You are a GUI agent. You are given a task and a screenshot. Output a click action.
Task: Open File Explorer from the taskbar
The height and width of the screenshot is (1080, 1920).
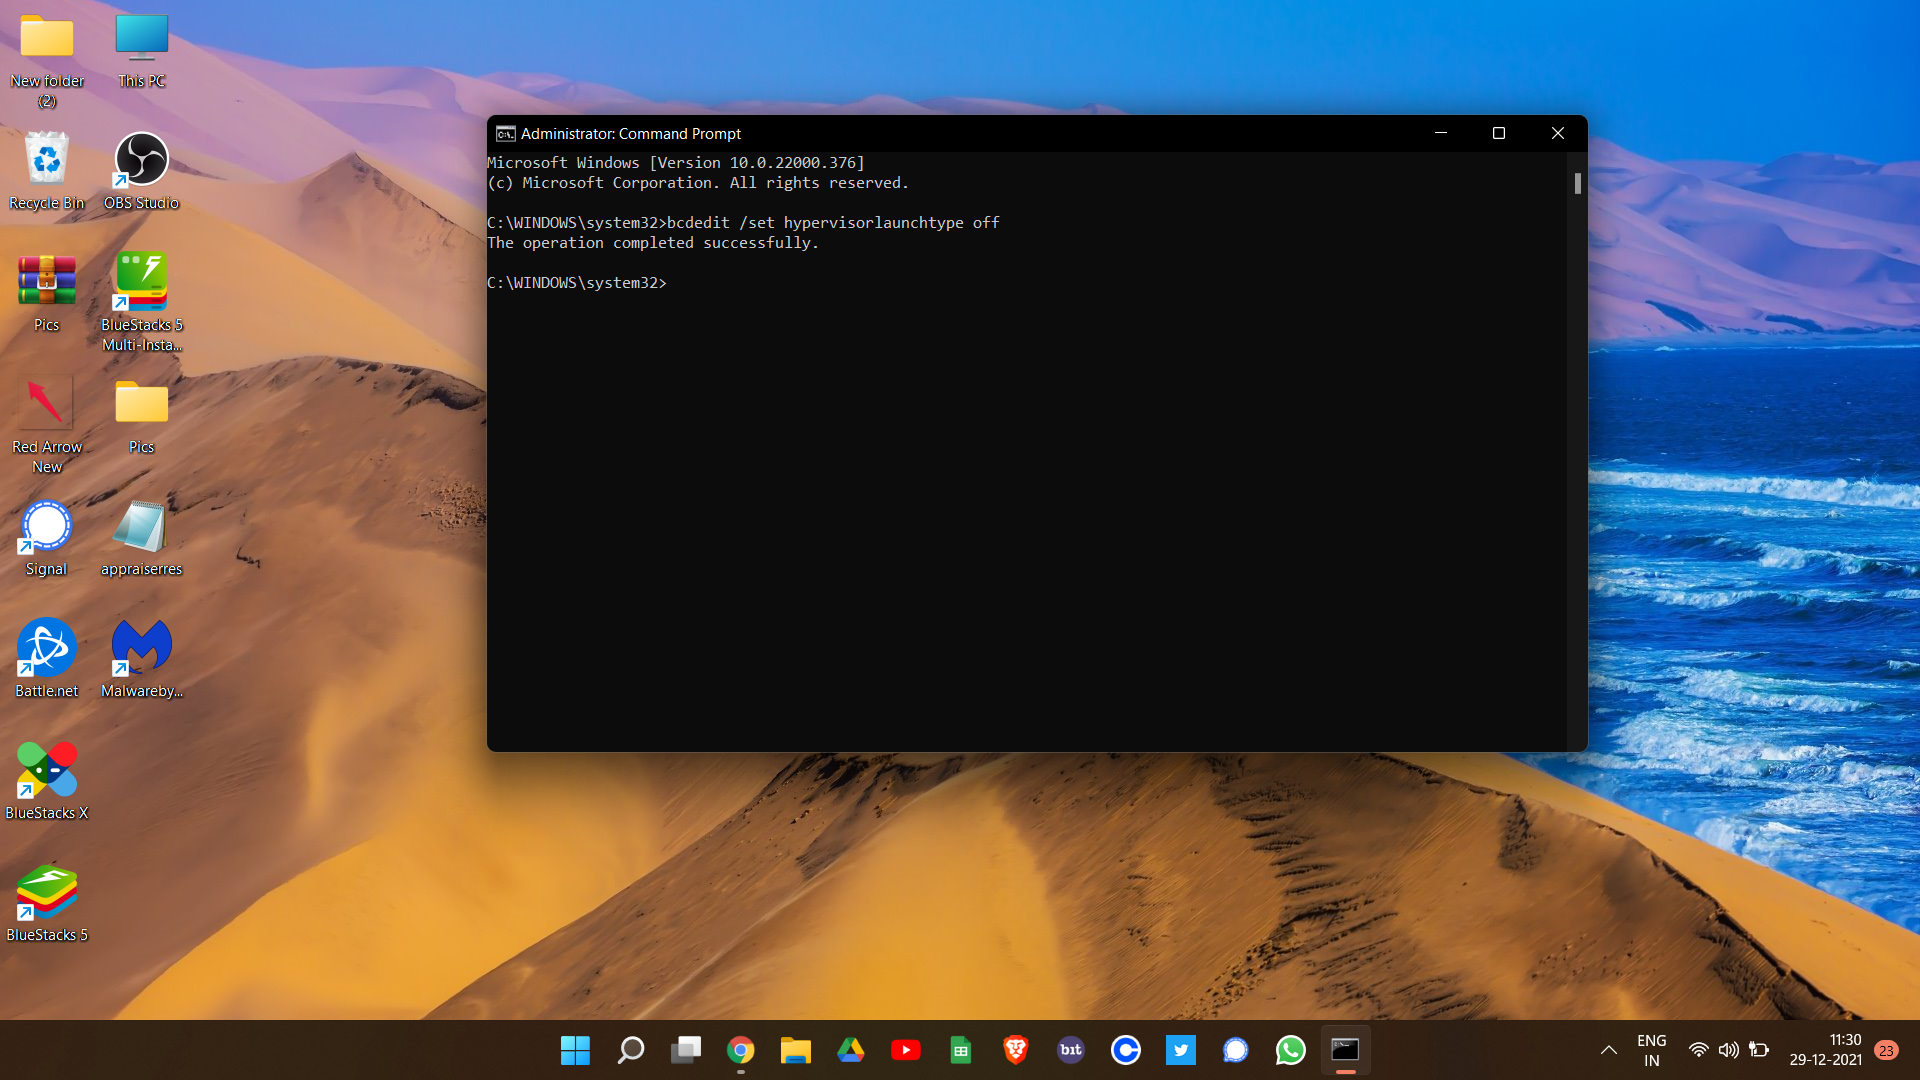795,1050
